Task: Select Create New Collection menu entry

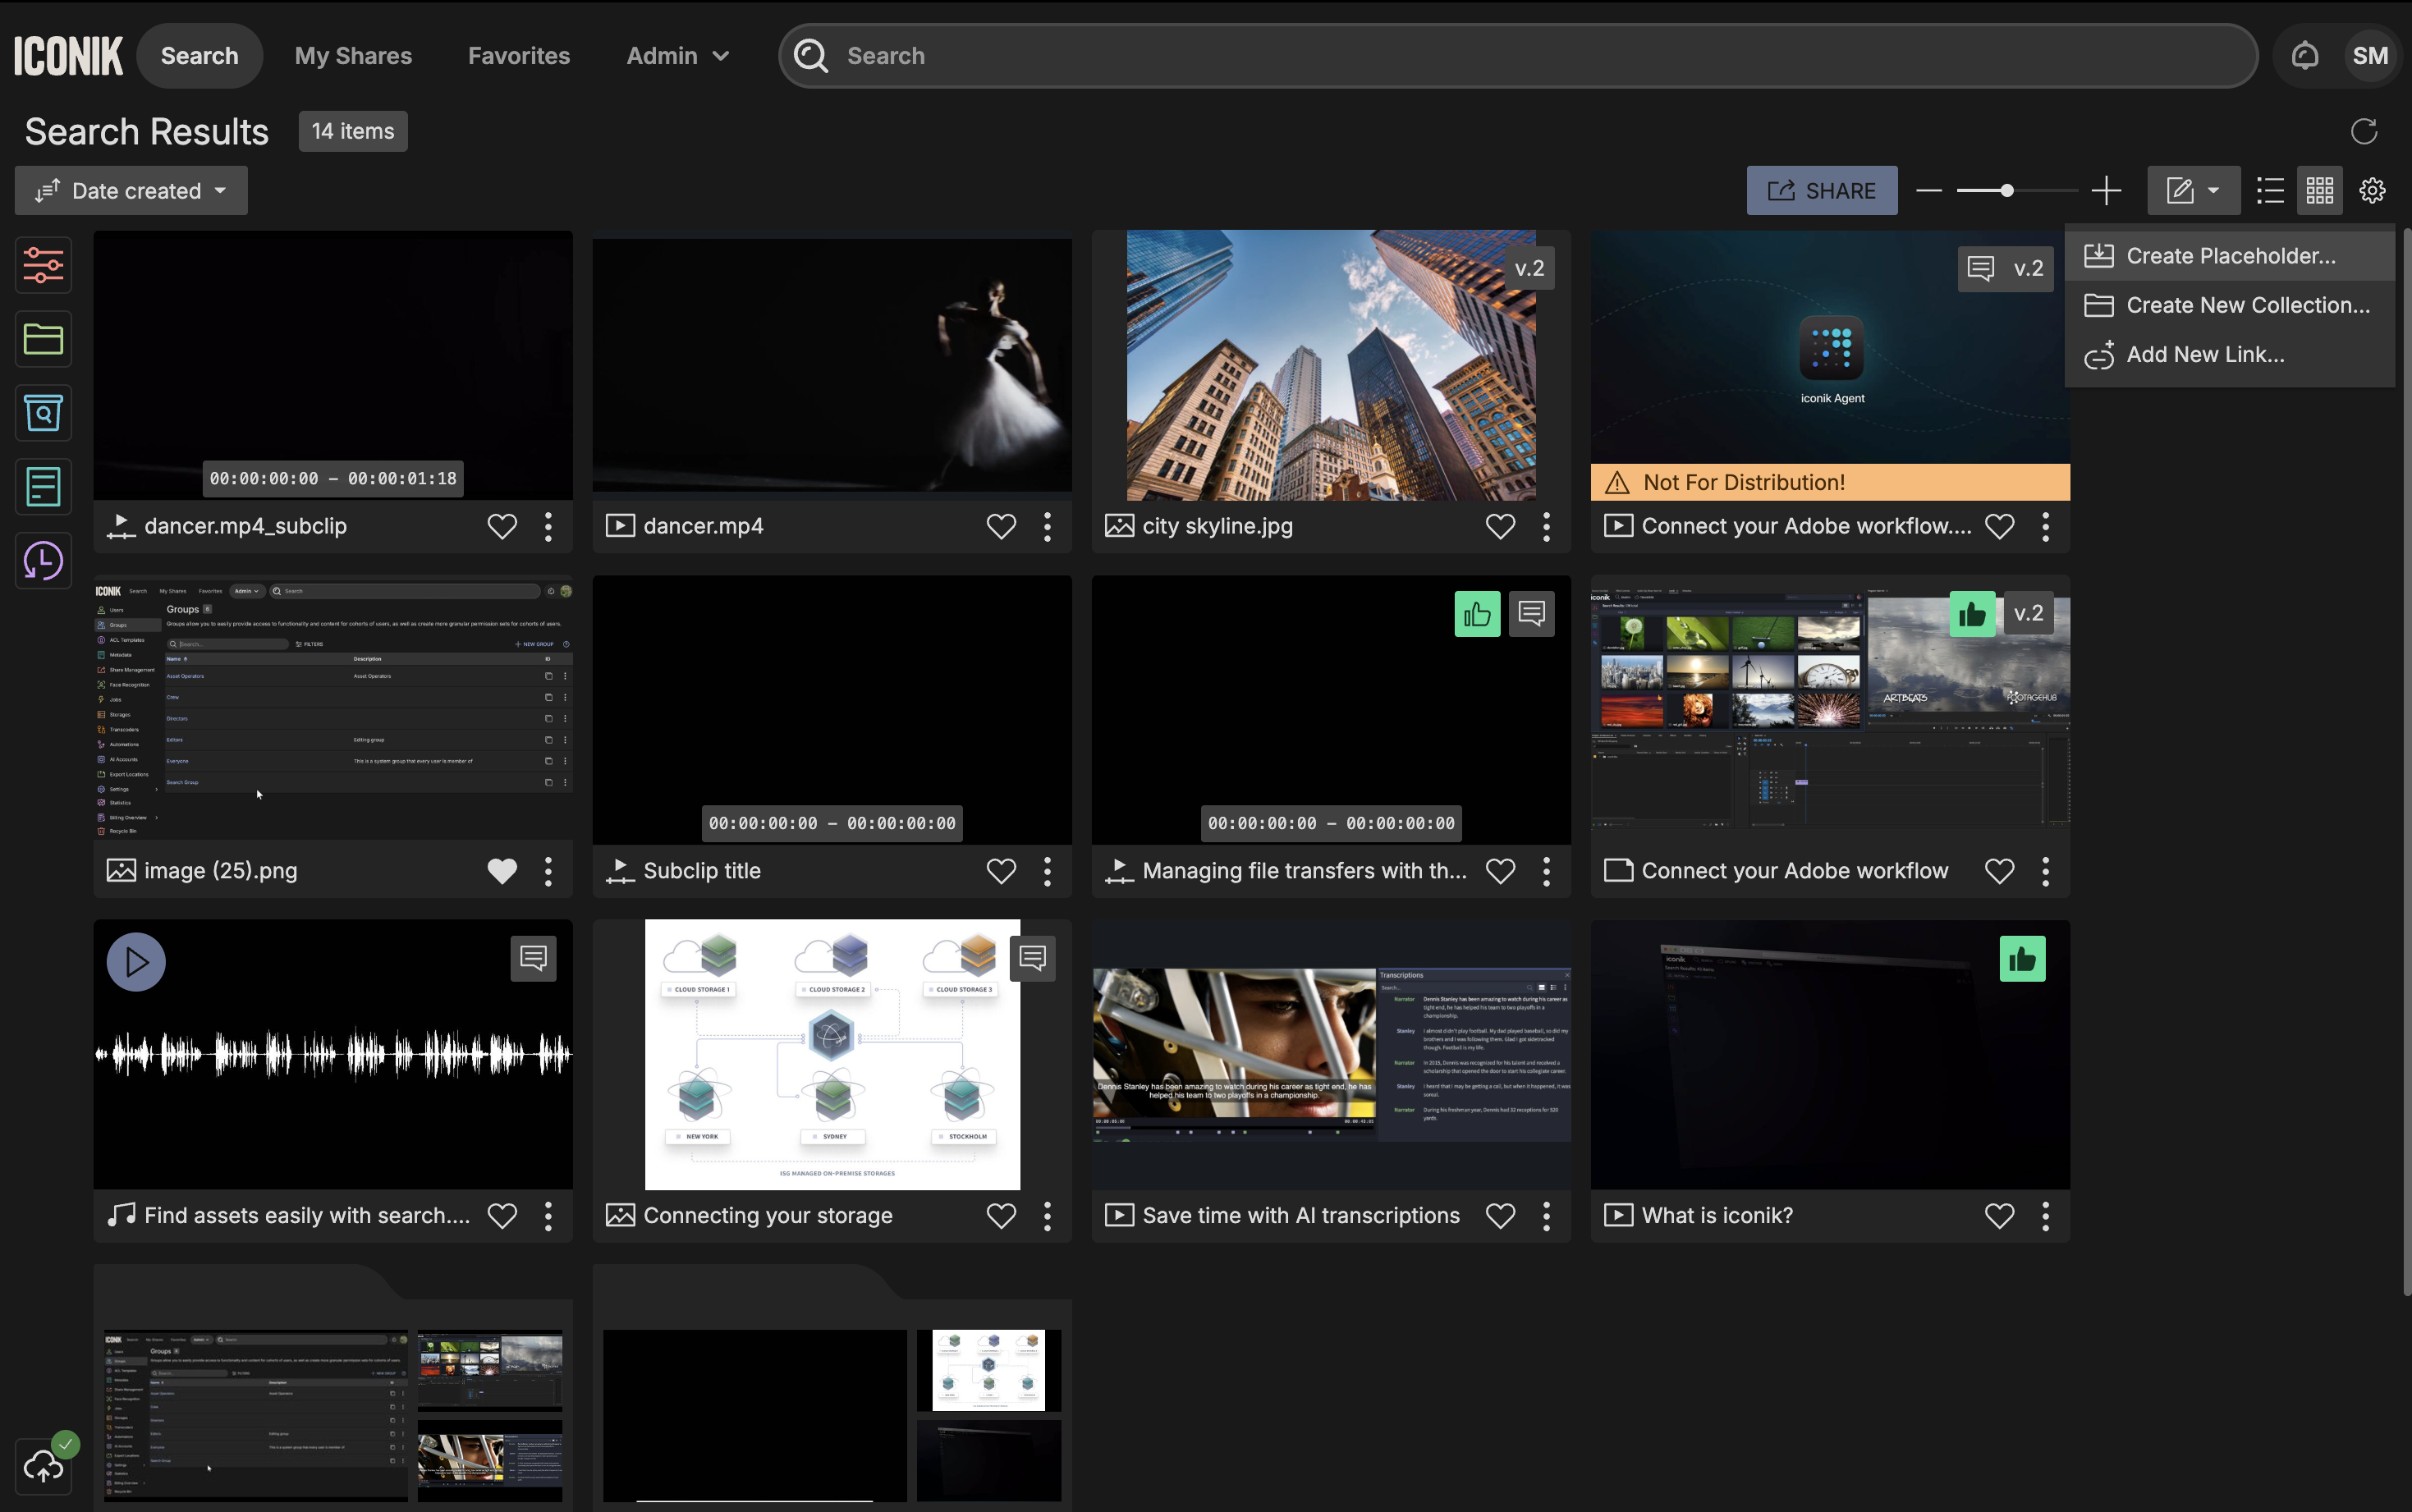Action: 2247,305
